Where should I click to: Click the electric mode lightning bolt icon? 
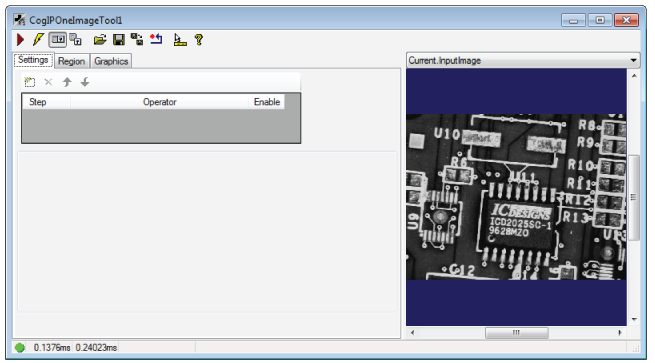point(38,40)
